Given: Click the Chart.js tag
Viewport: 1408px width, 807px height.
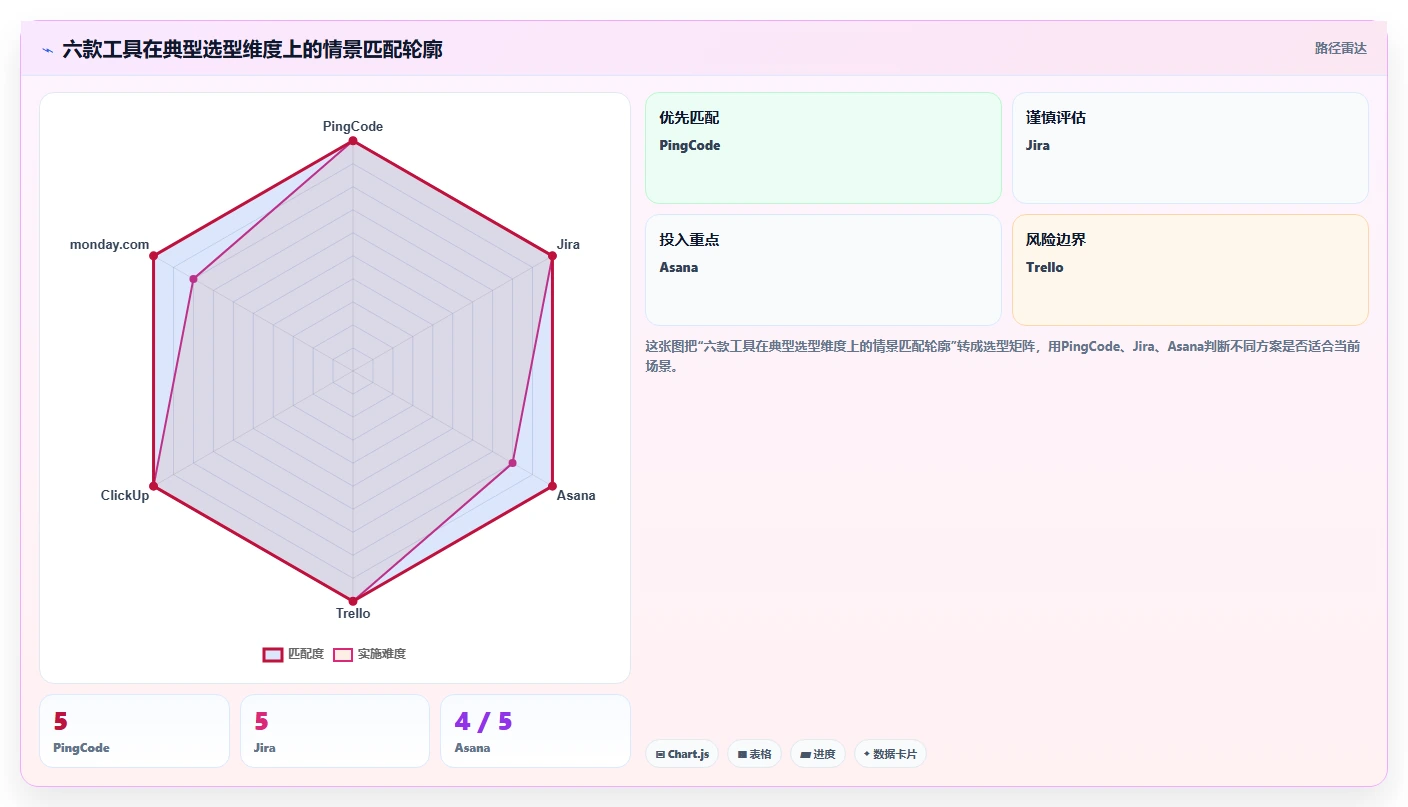Looking at the screenshot, I should tap(682, 754).
